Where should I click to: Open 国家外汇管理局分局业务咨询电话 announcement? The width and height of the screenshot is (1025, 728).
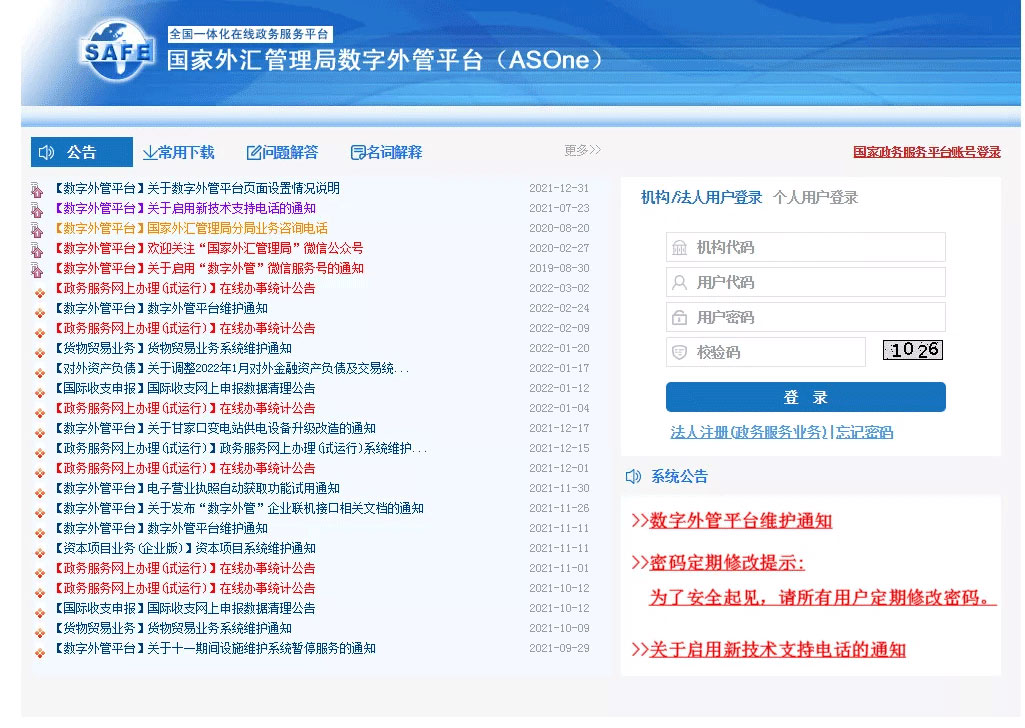190,228
